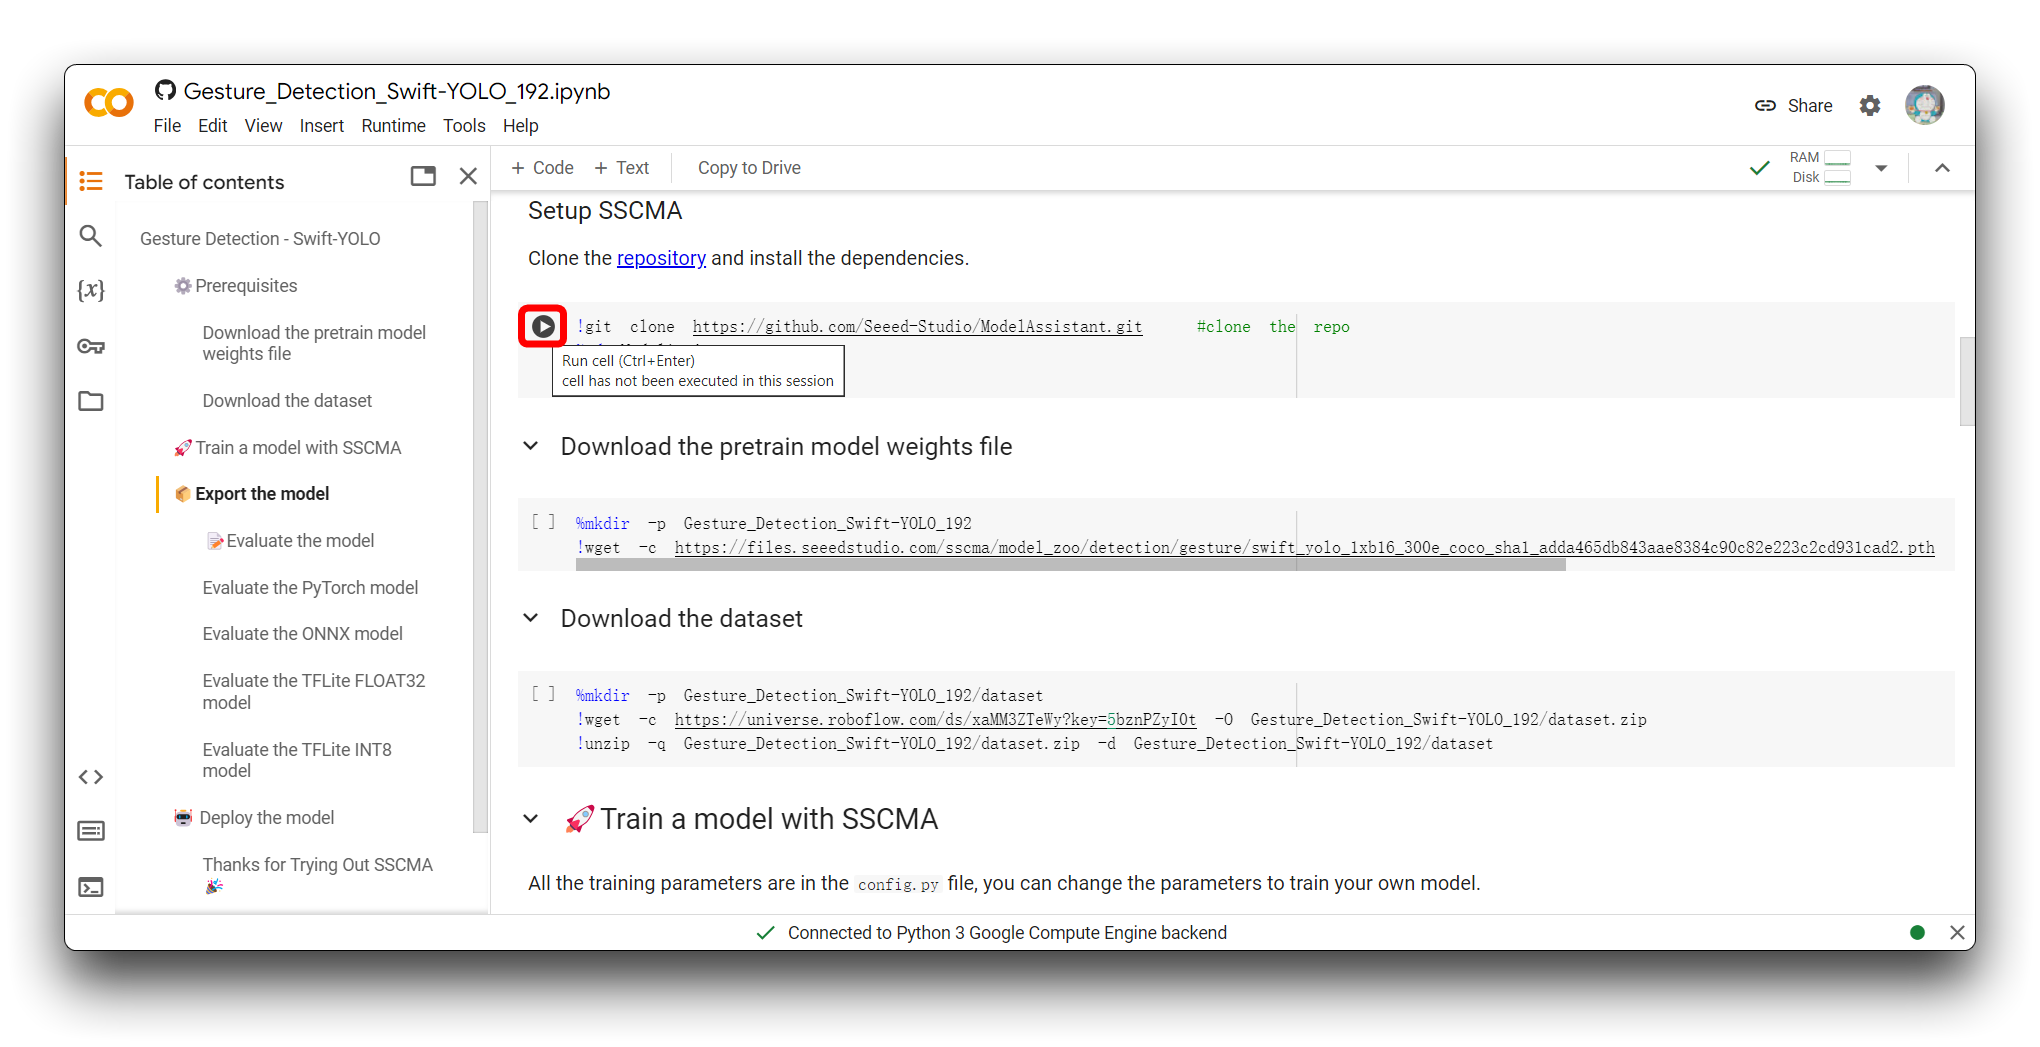Jump to Prerequisites in contents
The width and height of the screenshot is (2040, 1047).
tap(235, 286)
